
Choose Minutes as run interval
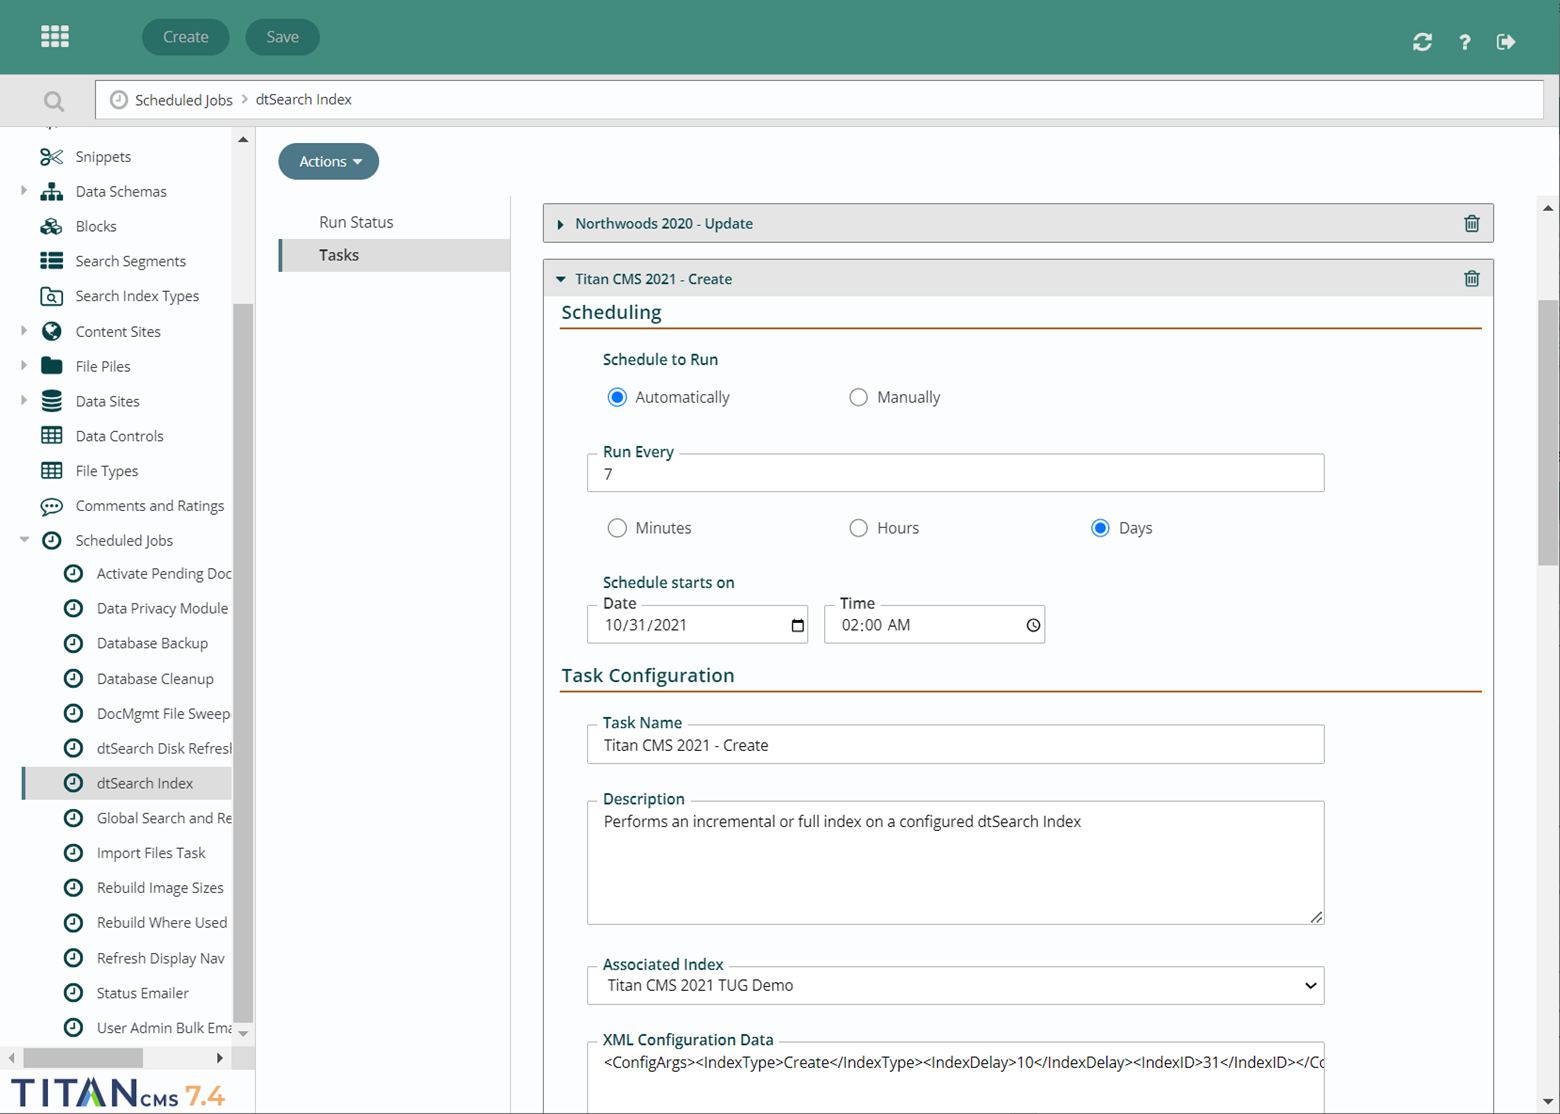617,528
